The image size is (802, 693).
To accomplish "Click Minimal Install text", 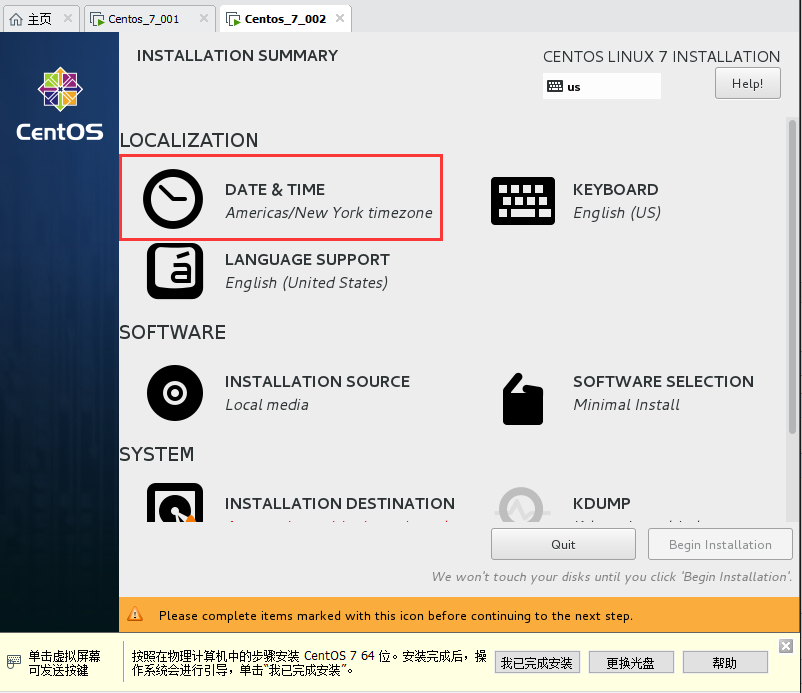I will click(x=626, y=405).
